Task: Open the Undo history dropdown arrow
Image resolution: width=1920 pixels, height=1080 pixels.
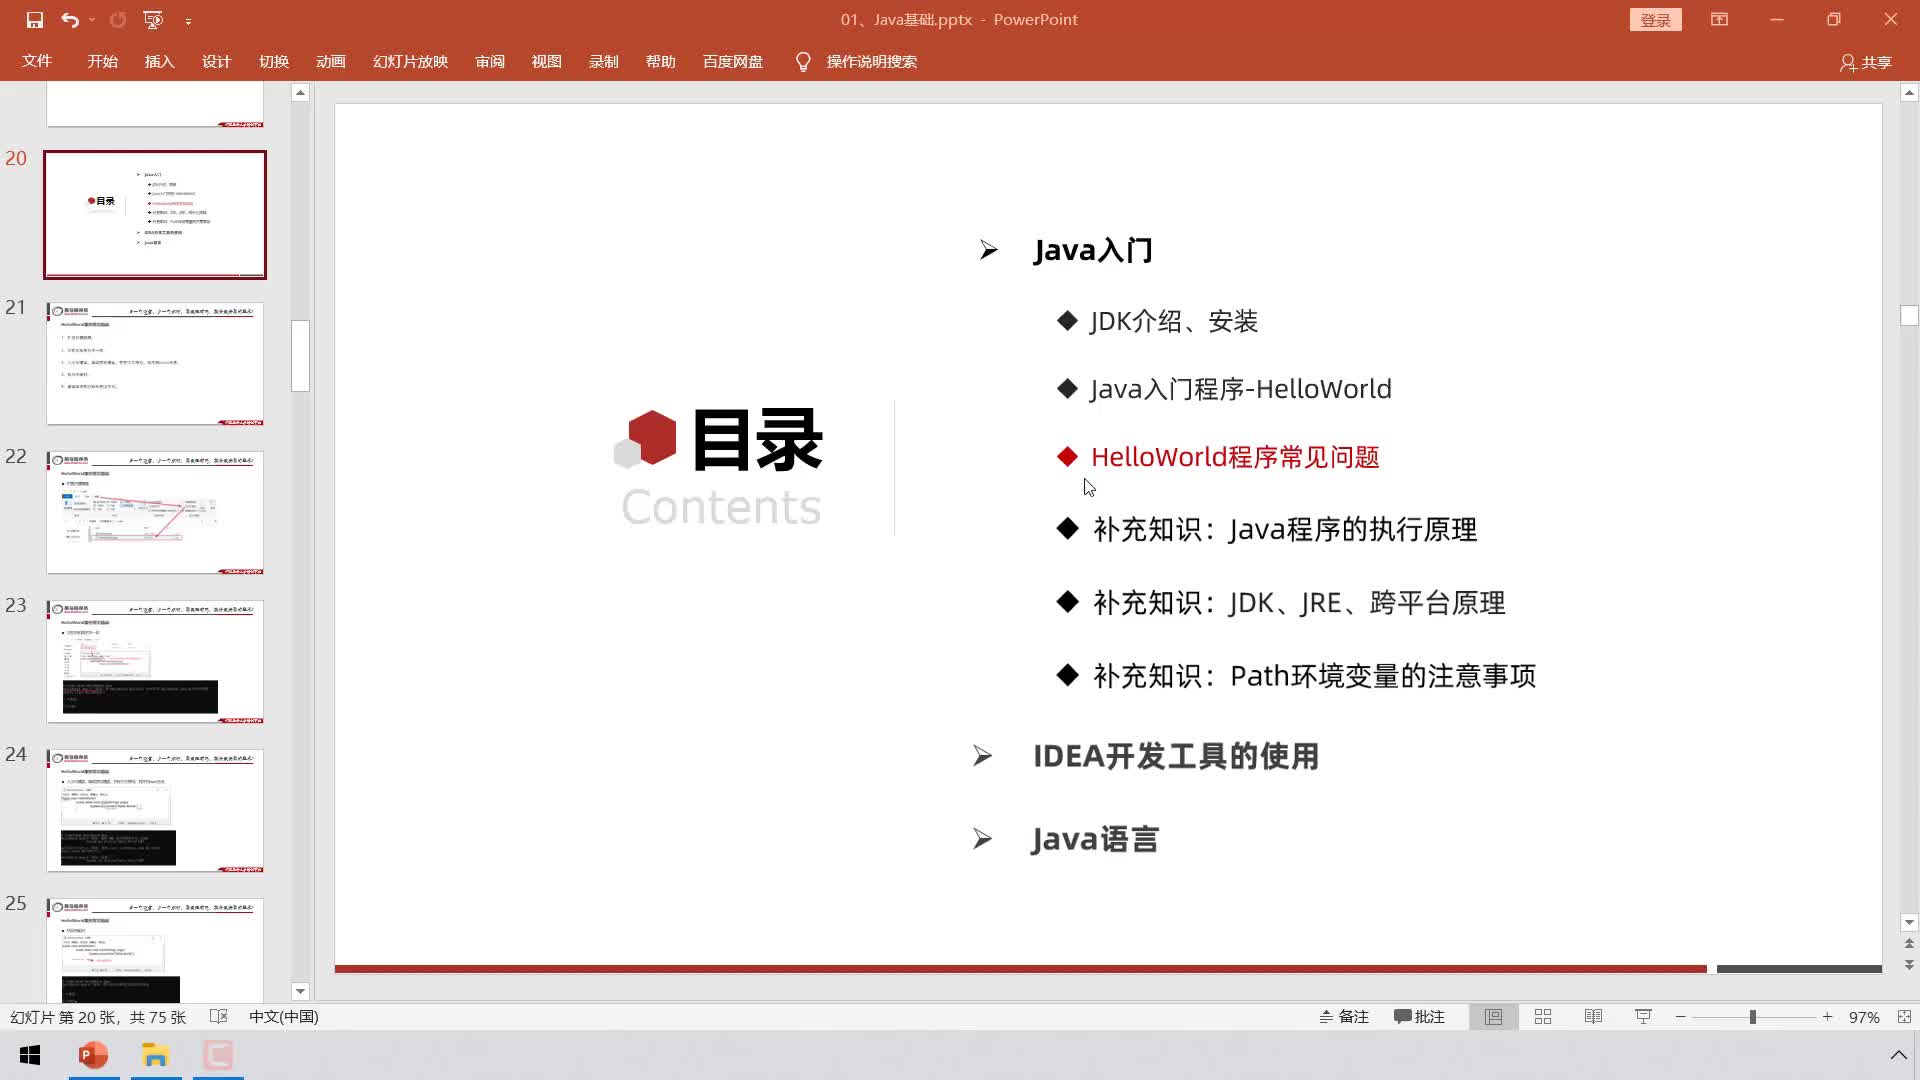Action: pyautogui.click(x=92, y=20)
